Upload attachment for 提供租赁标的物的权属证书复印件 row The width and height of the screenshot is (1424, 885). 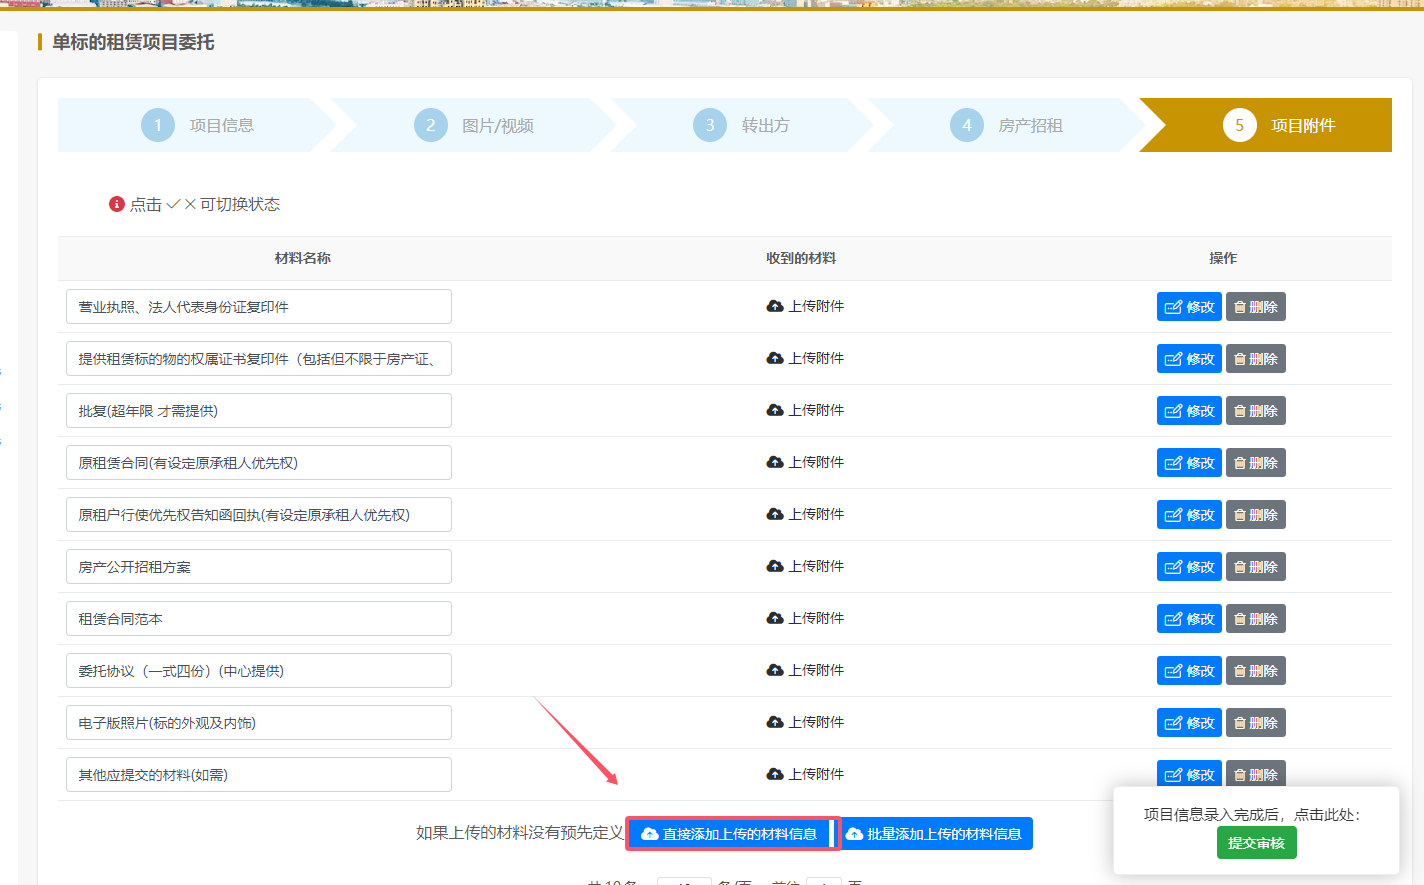805,358
